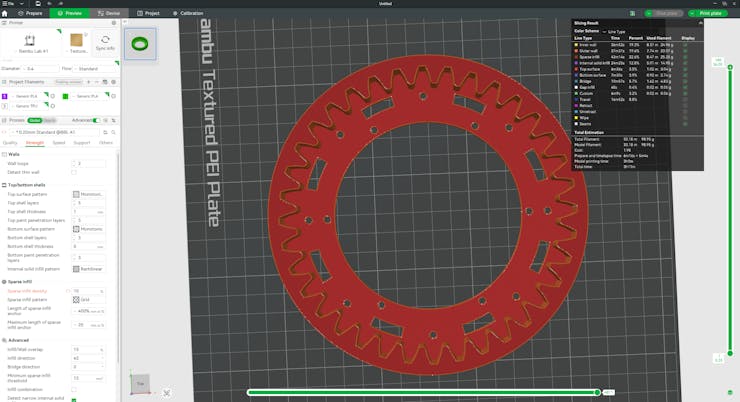
Task: Open process preset 0.20mm Standard dropdown
Action: pyautogui.click(x=54, y=133)
